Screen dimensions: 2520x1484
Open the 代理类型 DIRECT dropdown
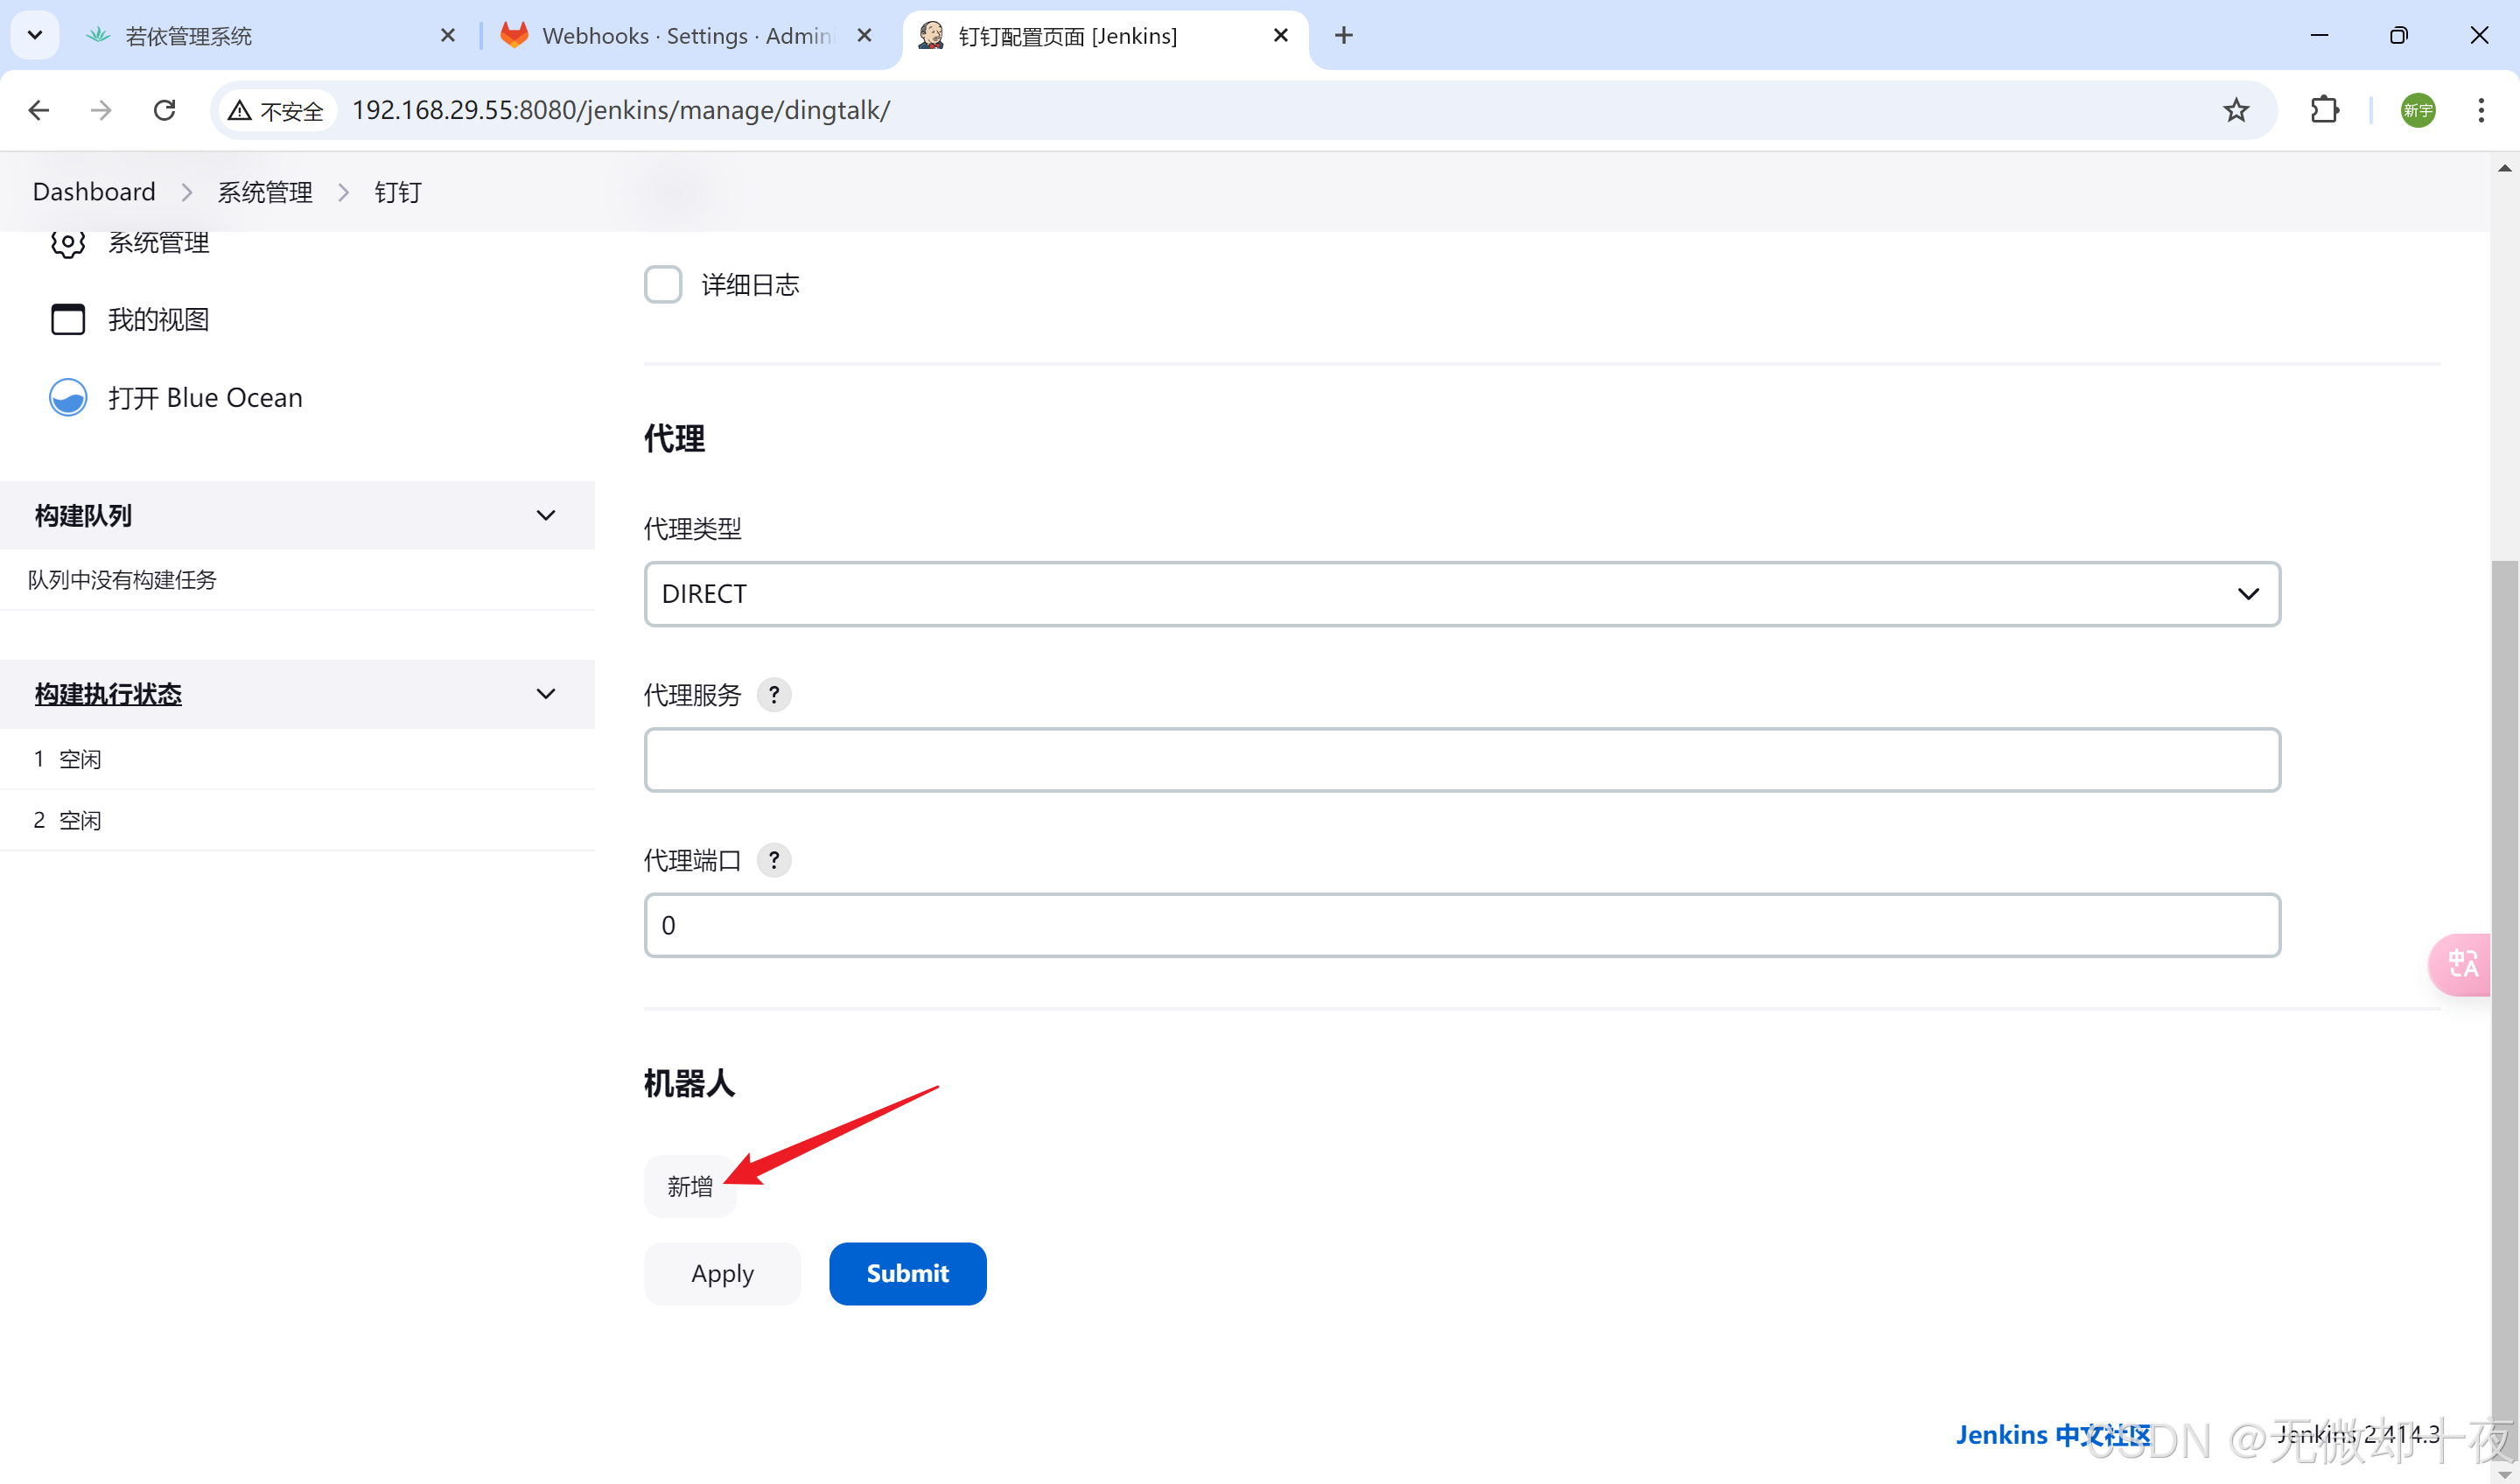(x=1461, y=594)
